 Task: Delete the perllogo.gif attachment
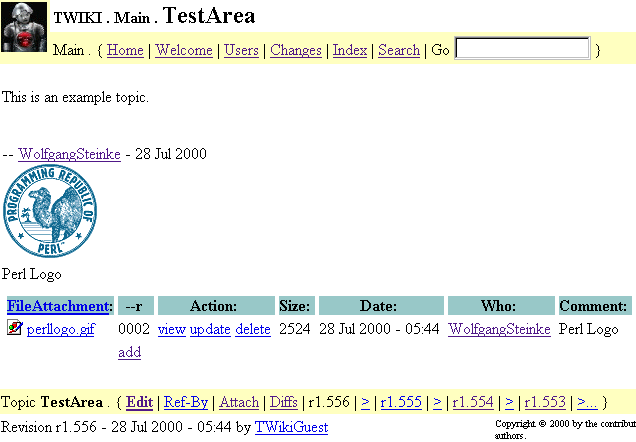point(253,329)
